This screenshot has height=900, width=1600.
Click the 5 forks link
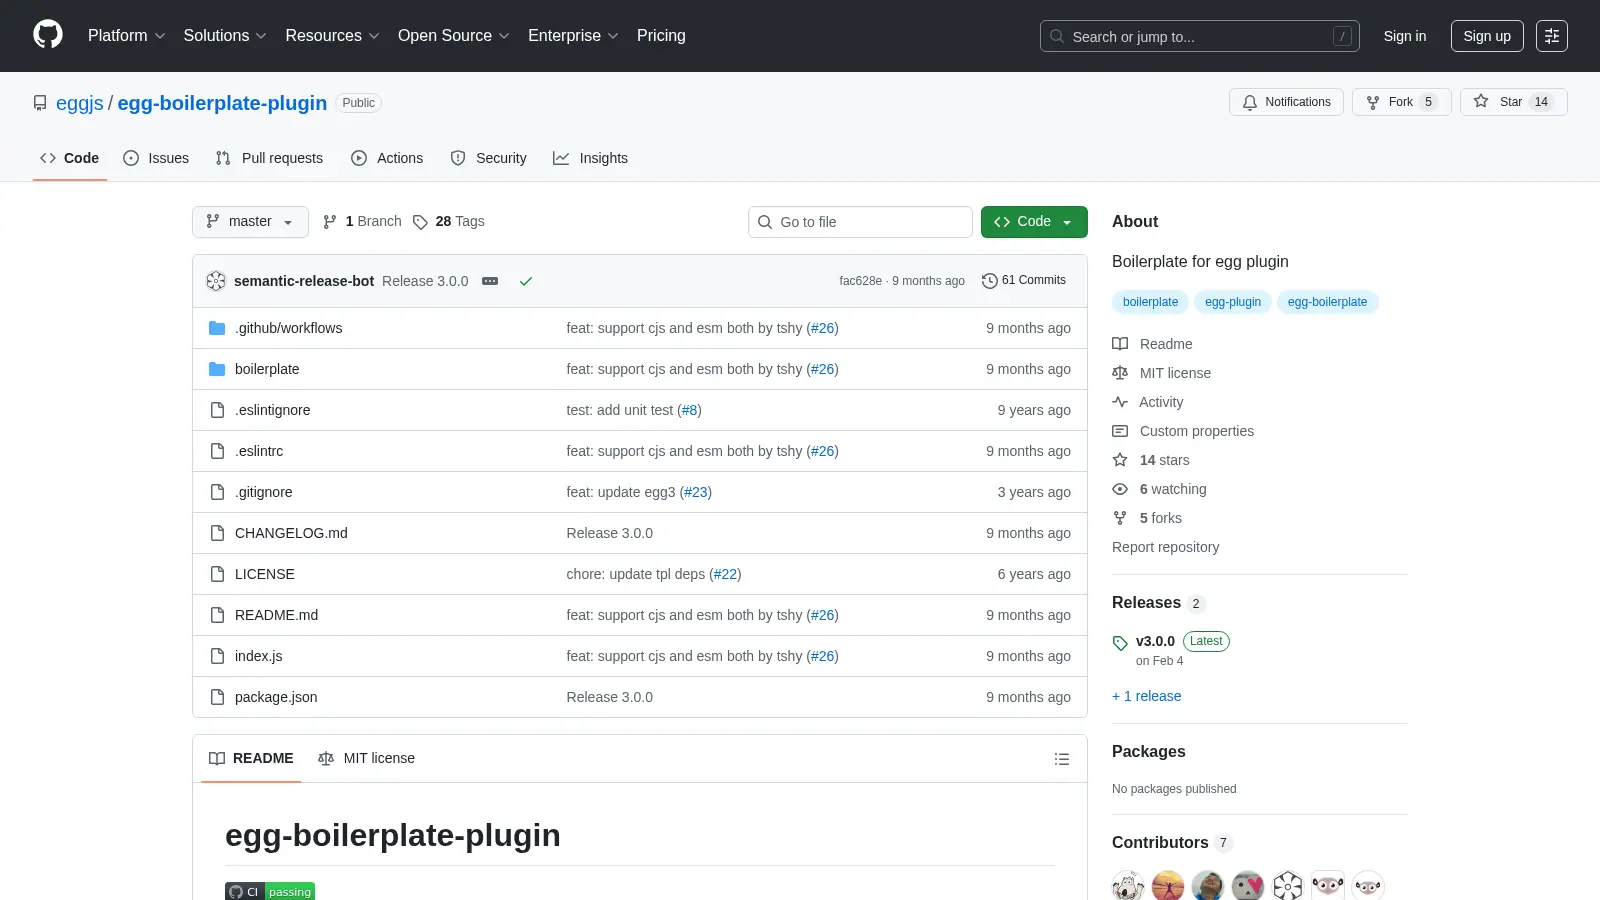pos(1147,518)
